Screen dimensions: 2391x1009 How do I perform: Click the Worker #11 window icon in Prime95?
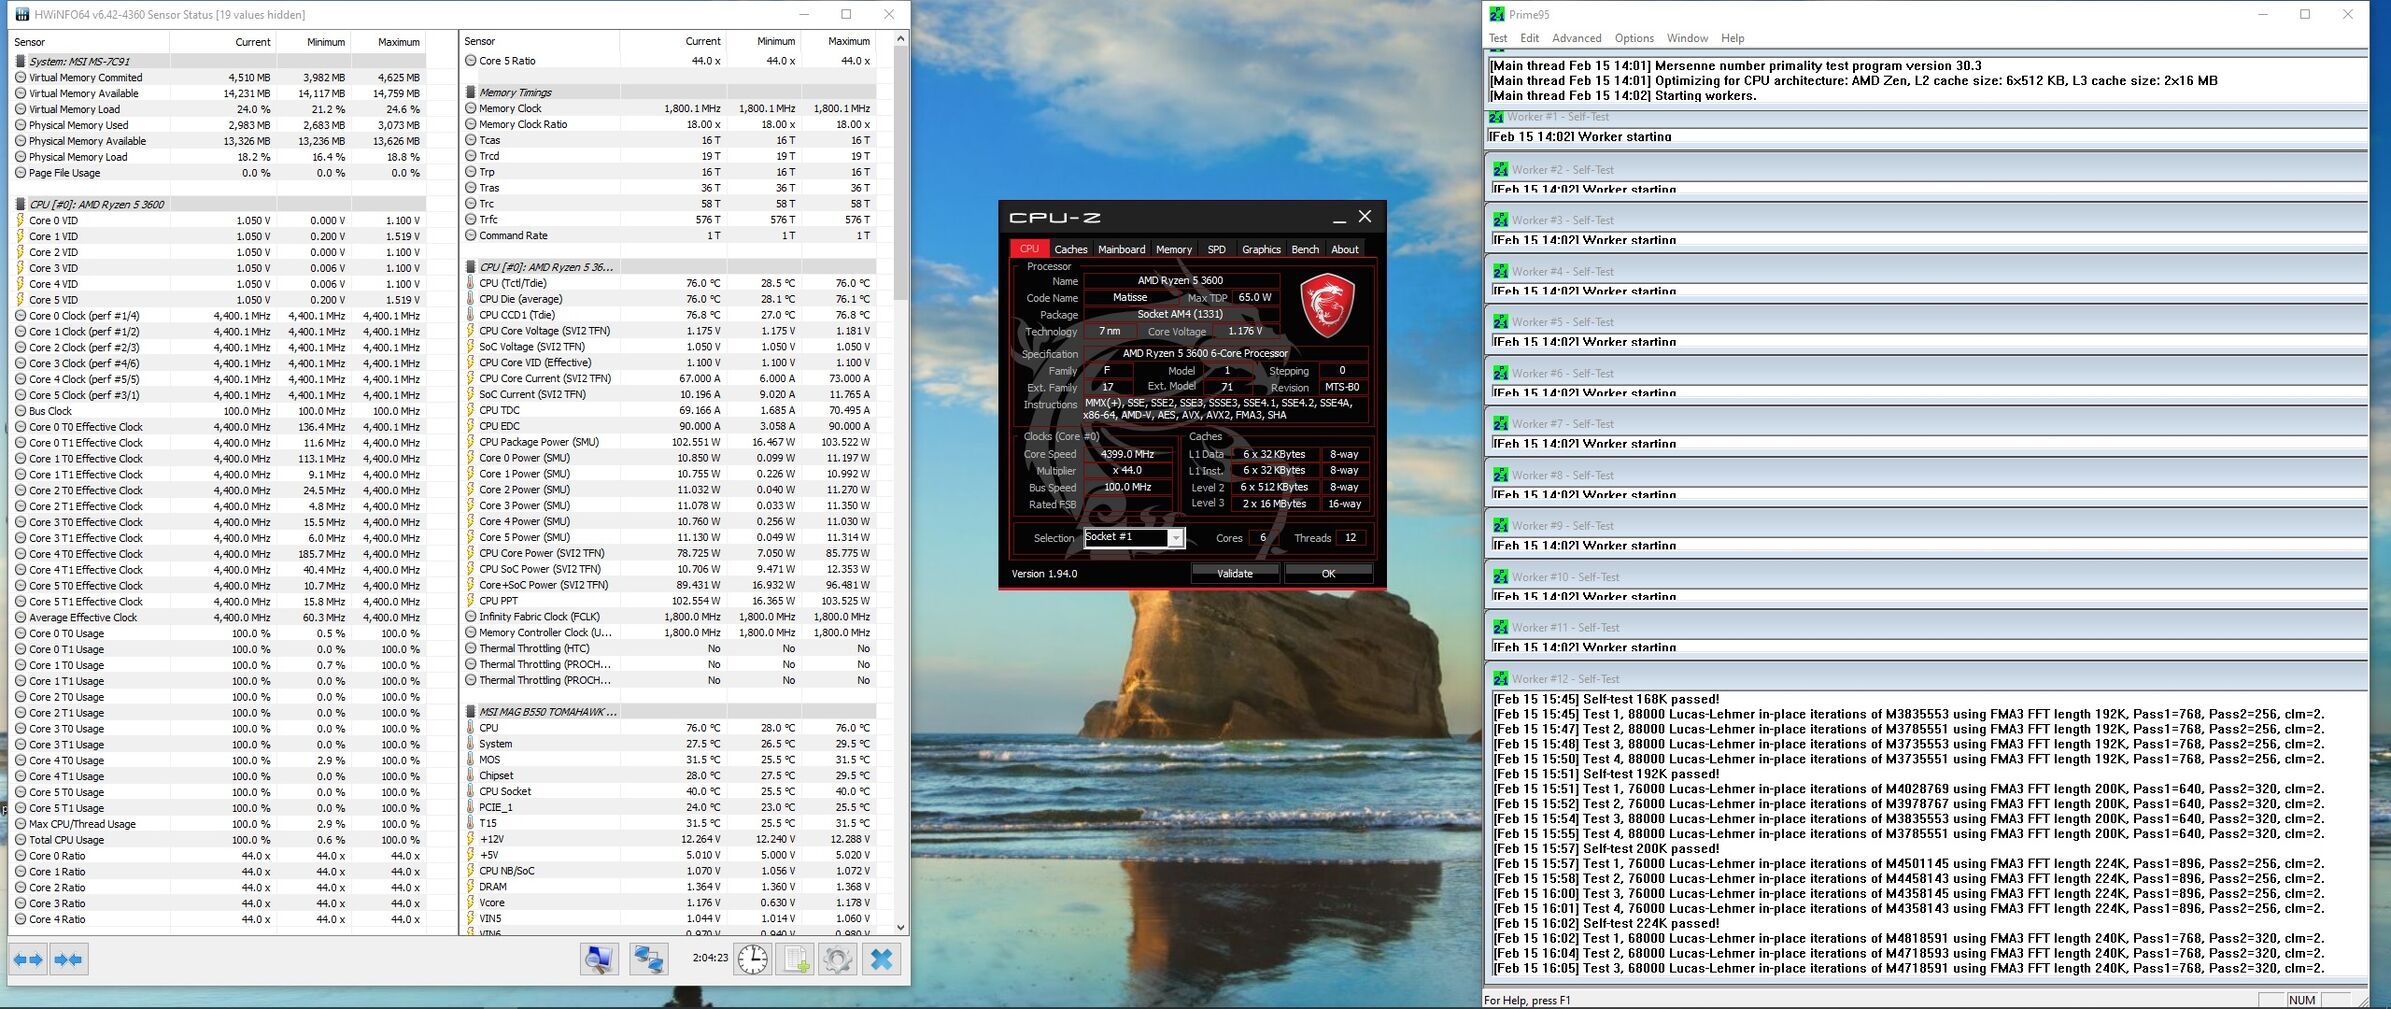point(1500,627)
